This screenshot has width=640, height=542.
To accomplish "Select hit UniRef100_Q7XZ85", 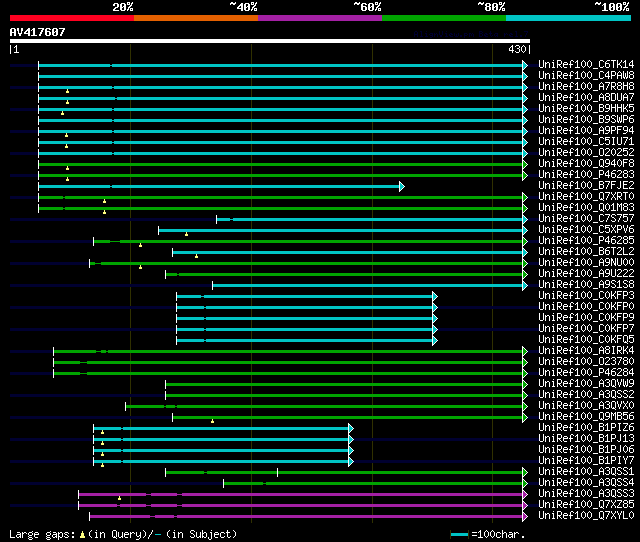I will (x=586, y=505).
